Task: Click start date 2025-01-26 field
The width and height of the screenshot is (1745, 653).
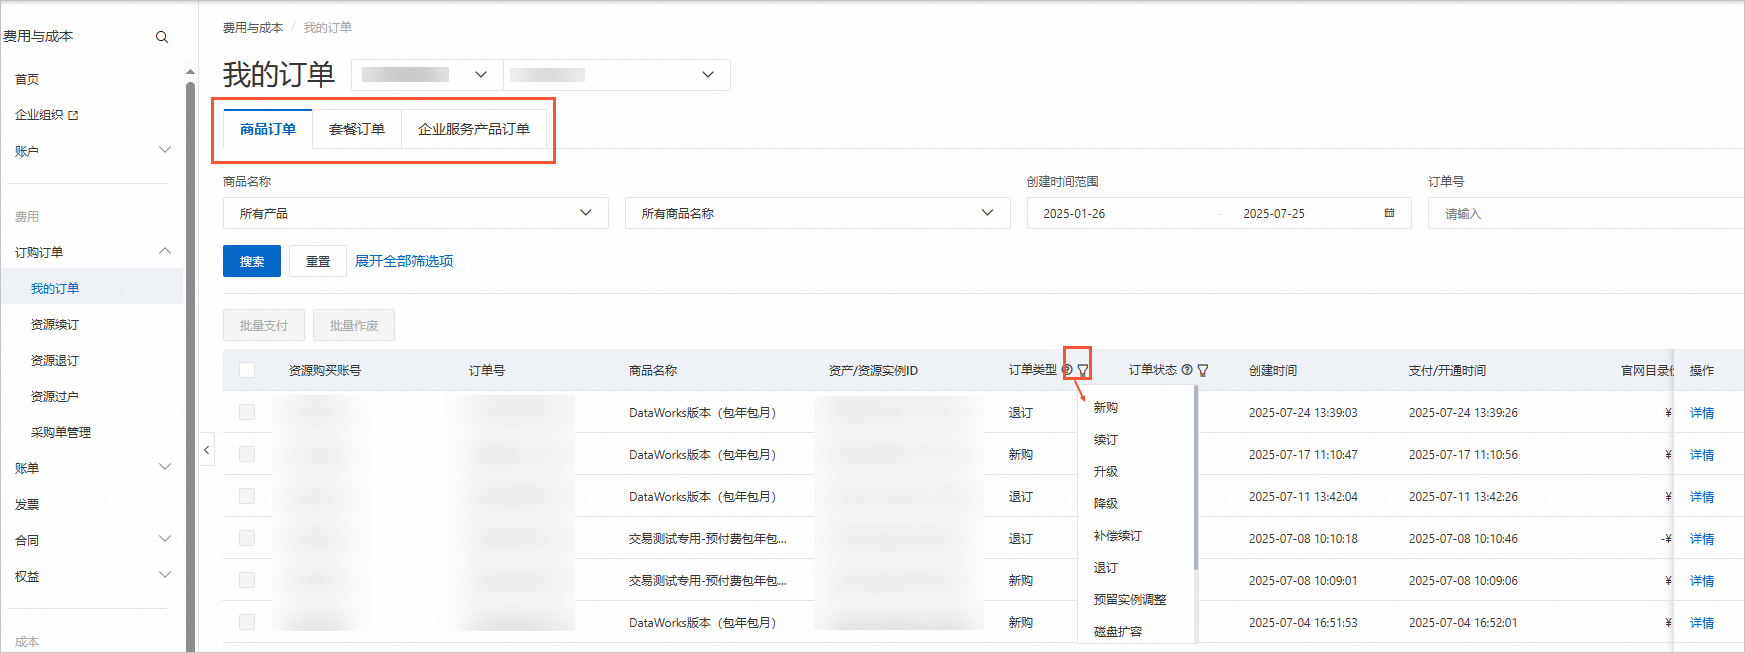Action: click(1074, 214)
